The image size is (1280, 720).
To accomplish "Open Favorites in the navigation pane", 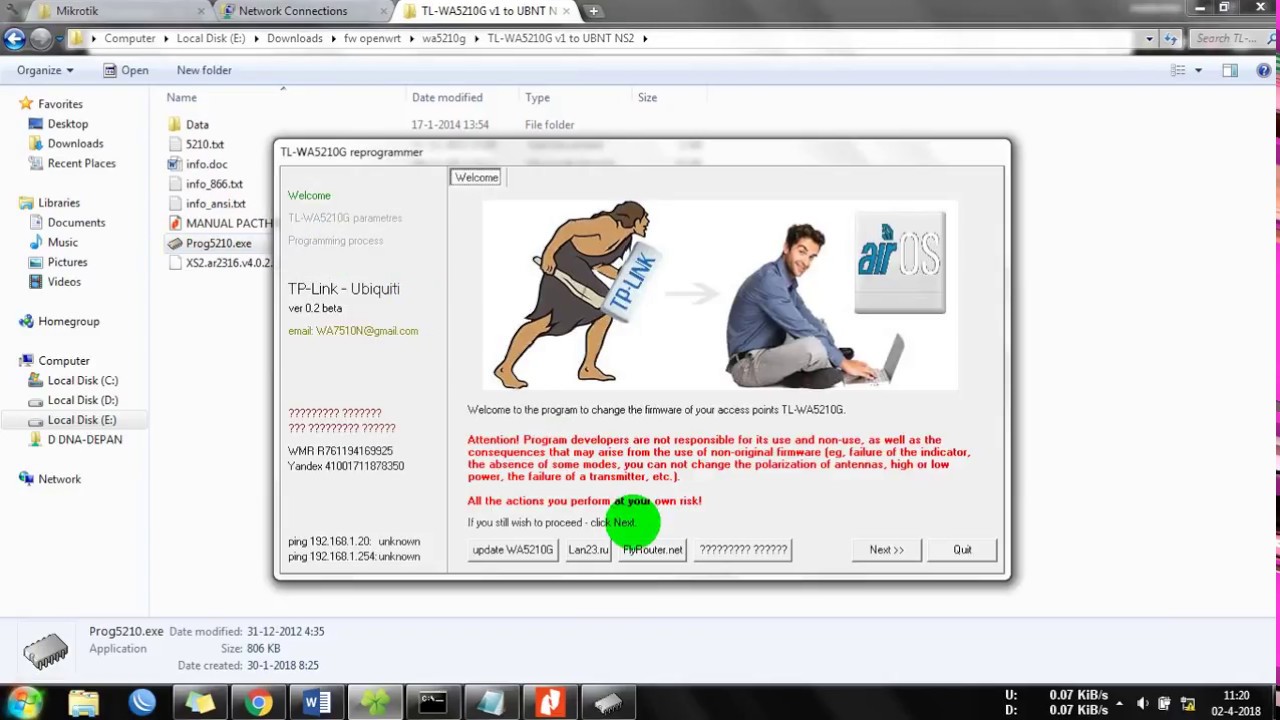I will (60, 104).
